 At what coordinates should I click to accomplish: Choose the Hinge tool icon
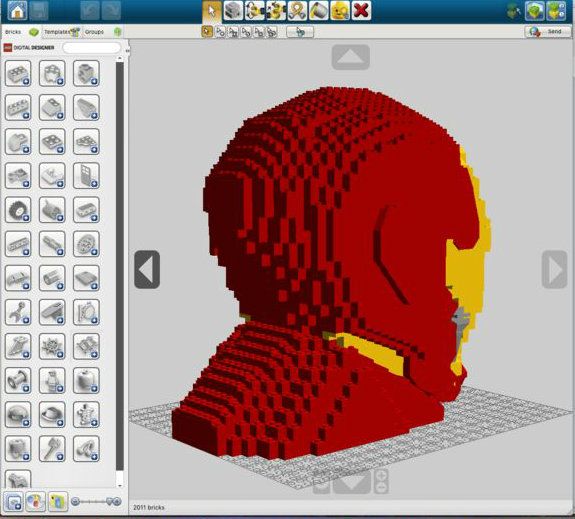pos(254,10)
